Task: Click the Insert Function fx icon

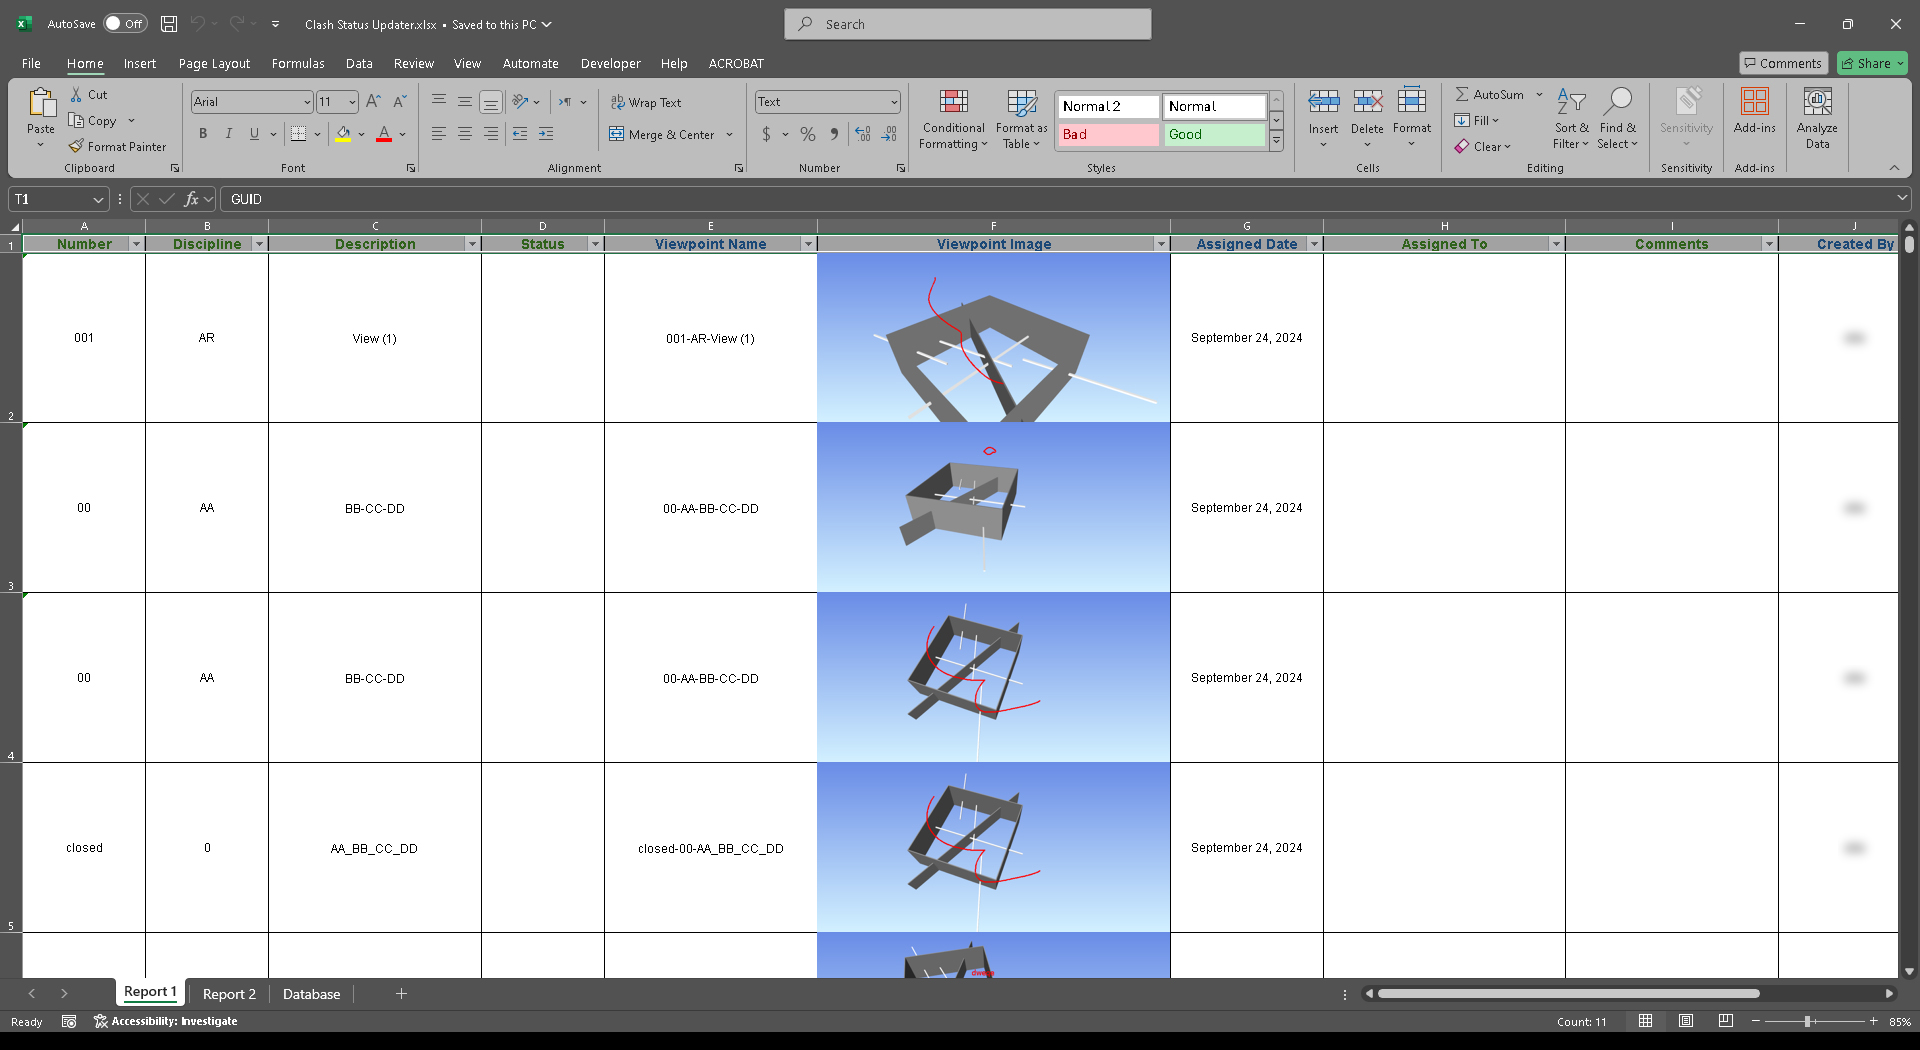Action: (191, 199)
